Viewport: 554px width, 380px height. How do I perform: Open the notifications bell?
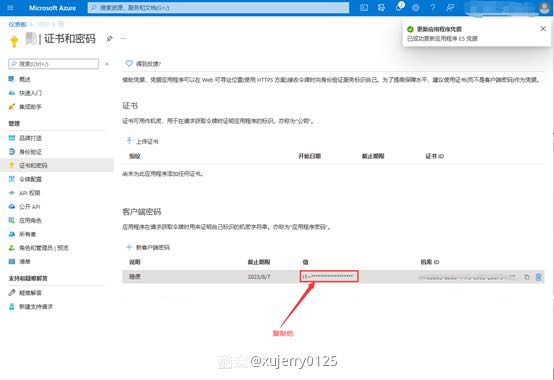399,7
